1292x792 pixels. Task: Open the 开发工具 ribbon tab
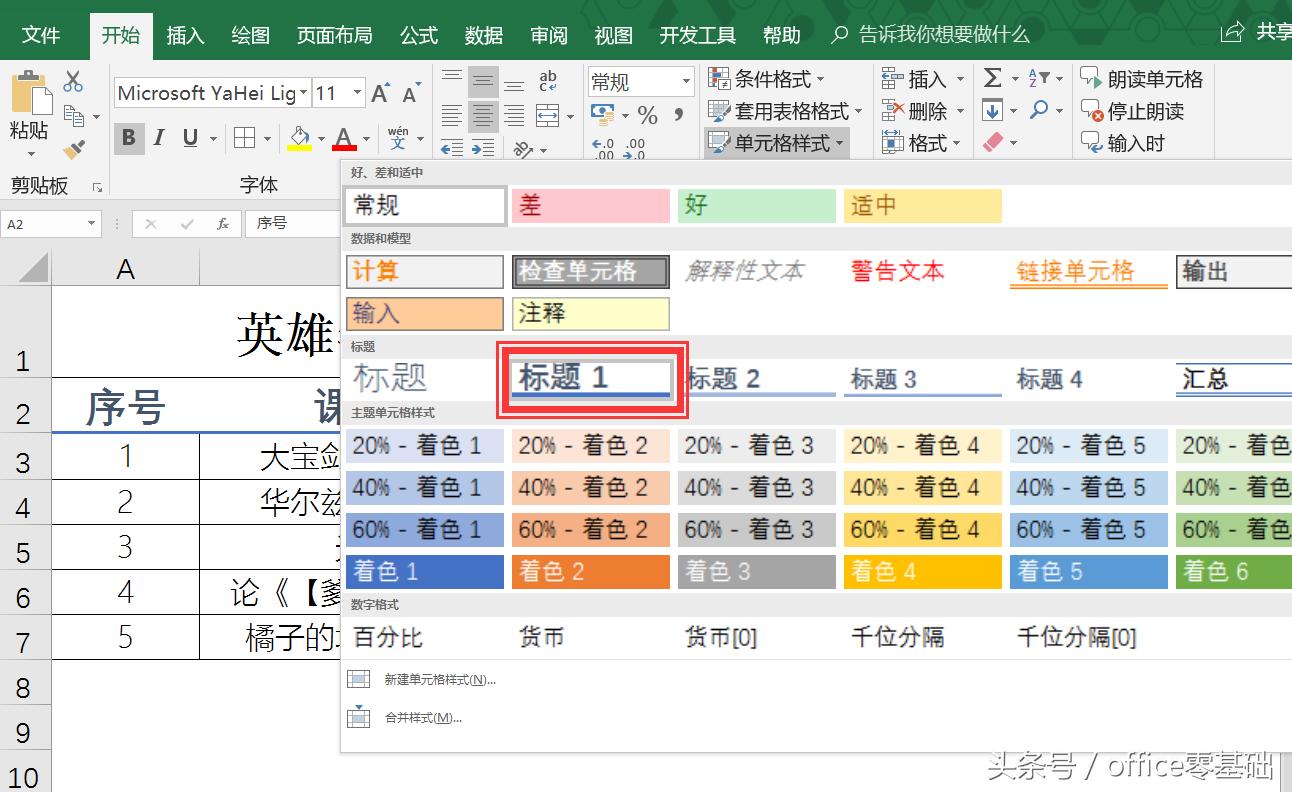[697, 35]
